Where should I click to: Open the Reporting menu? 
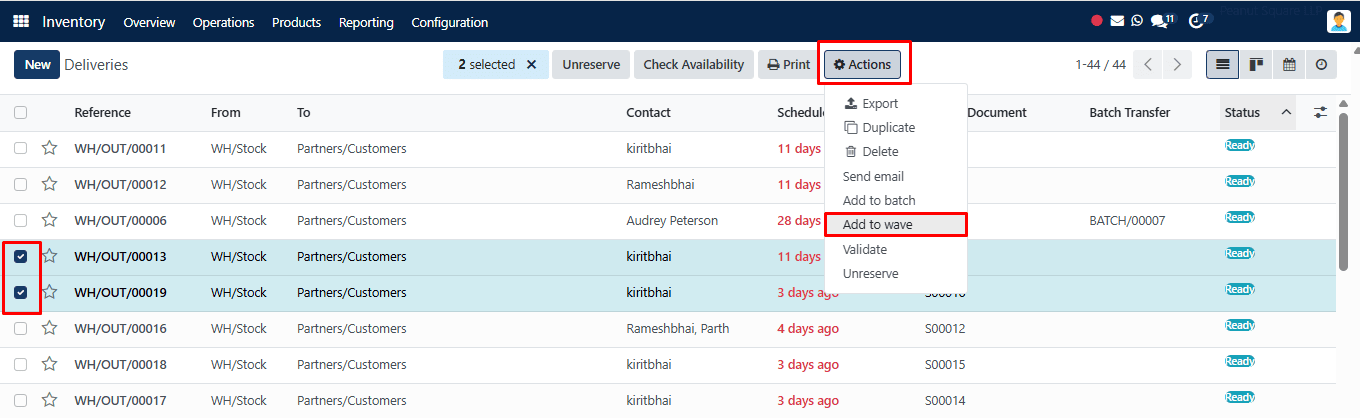pyautogui.click(x=366, y=22)
